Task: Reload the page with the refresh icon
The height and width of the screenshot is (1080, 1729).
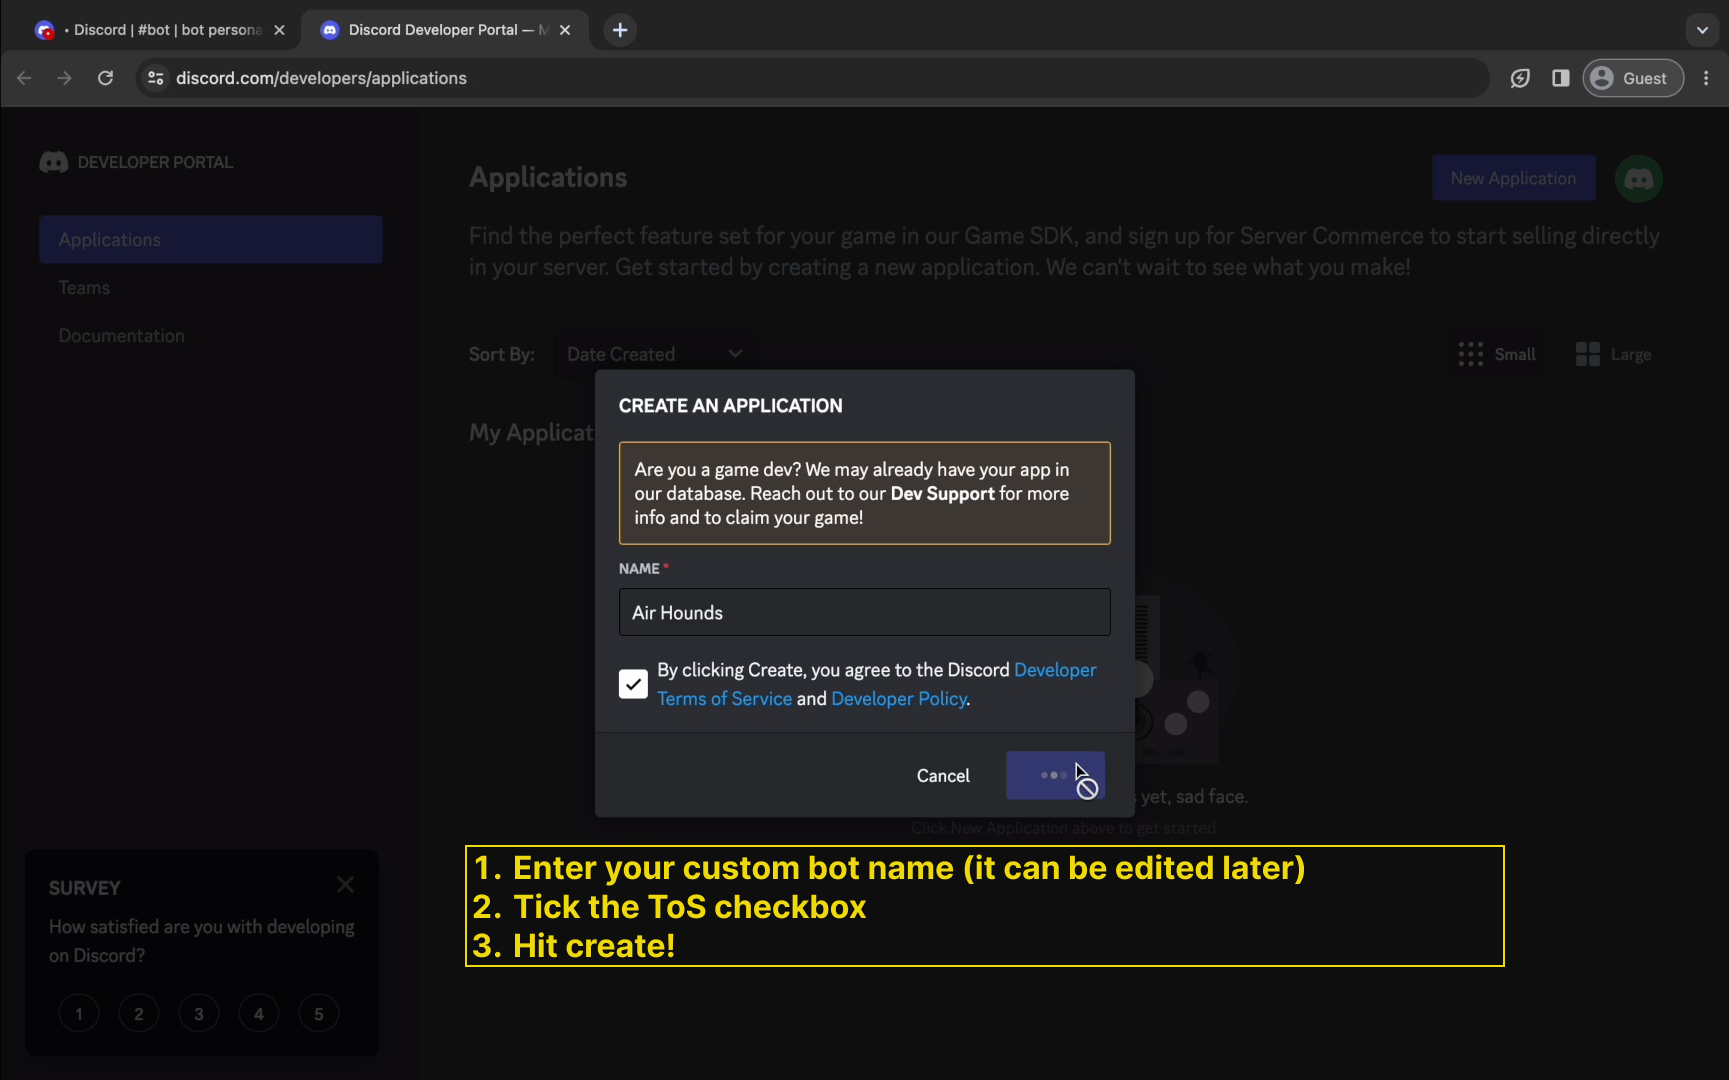Action: [x=105, y=78]
